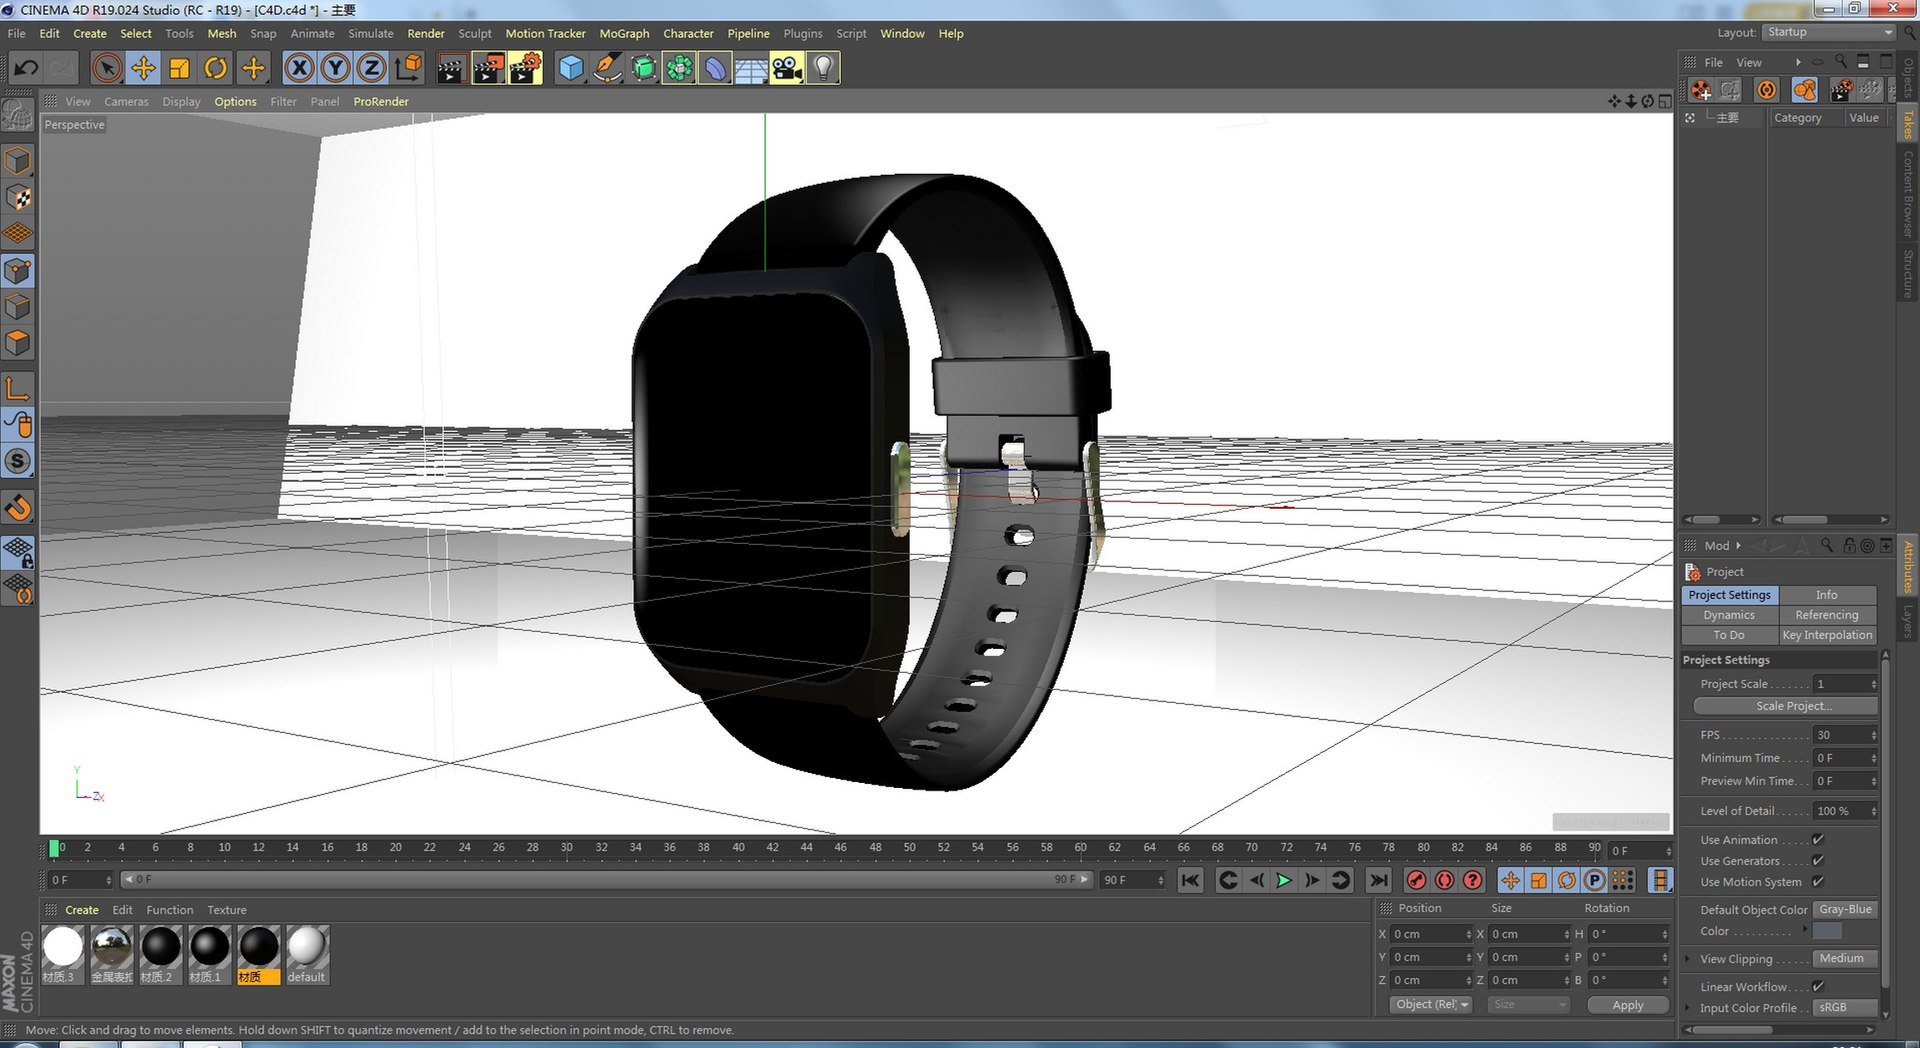Screen dimensions: 1920x1048
Task: Open viewport Options menu
Action: [x=235, y=101]
